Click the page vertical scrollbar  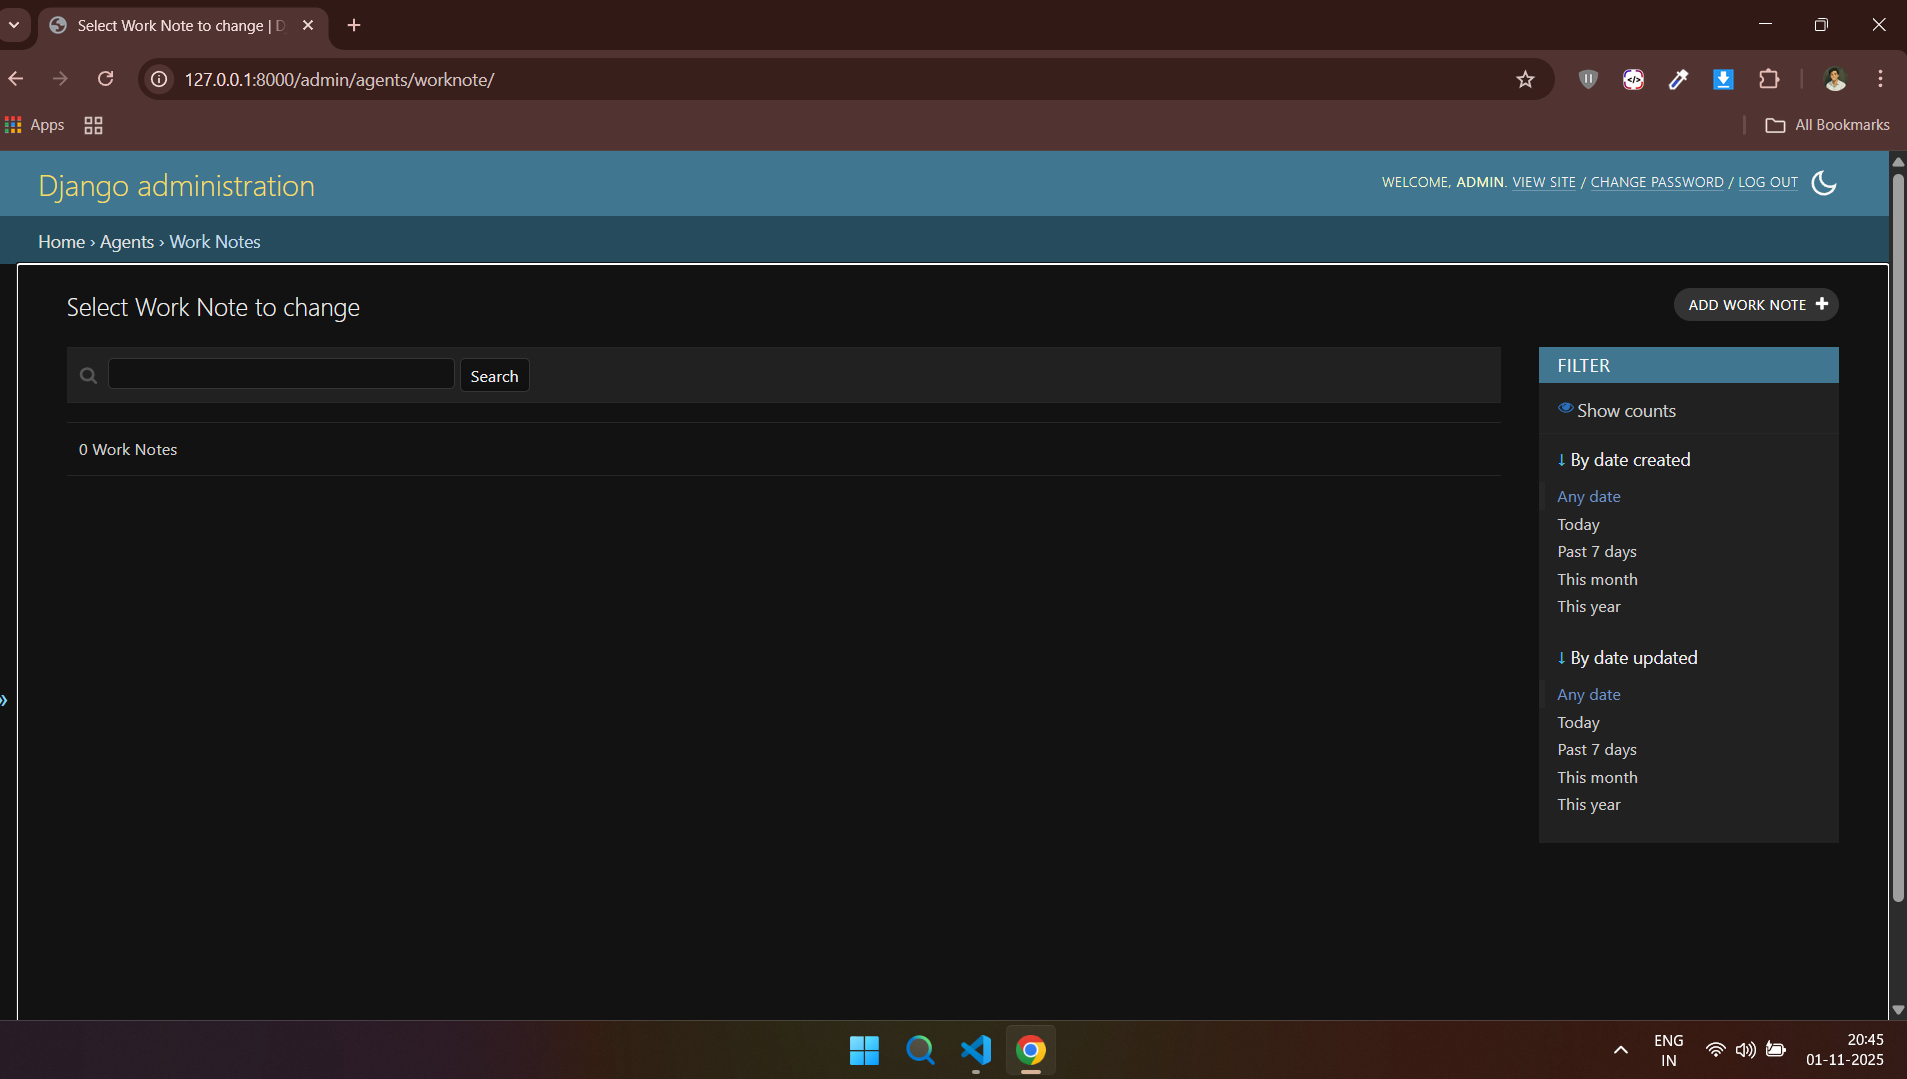coord(1898,538)
